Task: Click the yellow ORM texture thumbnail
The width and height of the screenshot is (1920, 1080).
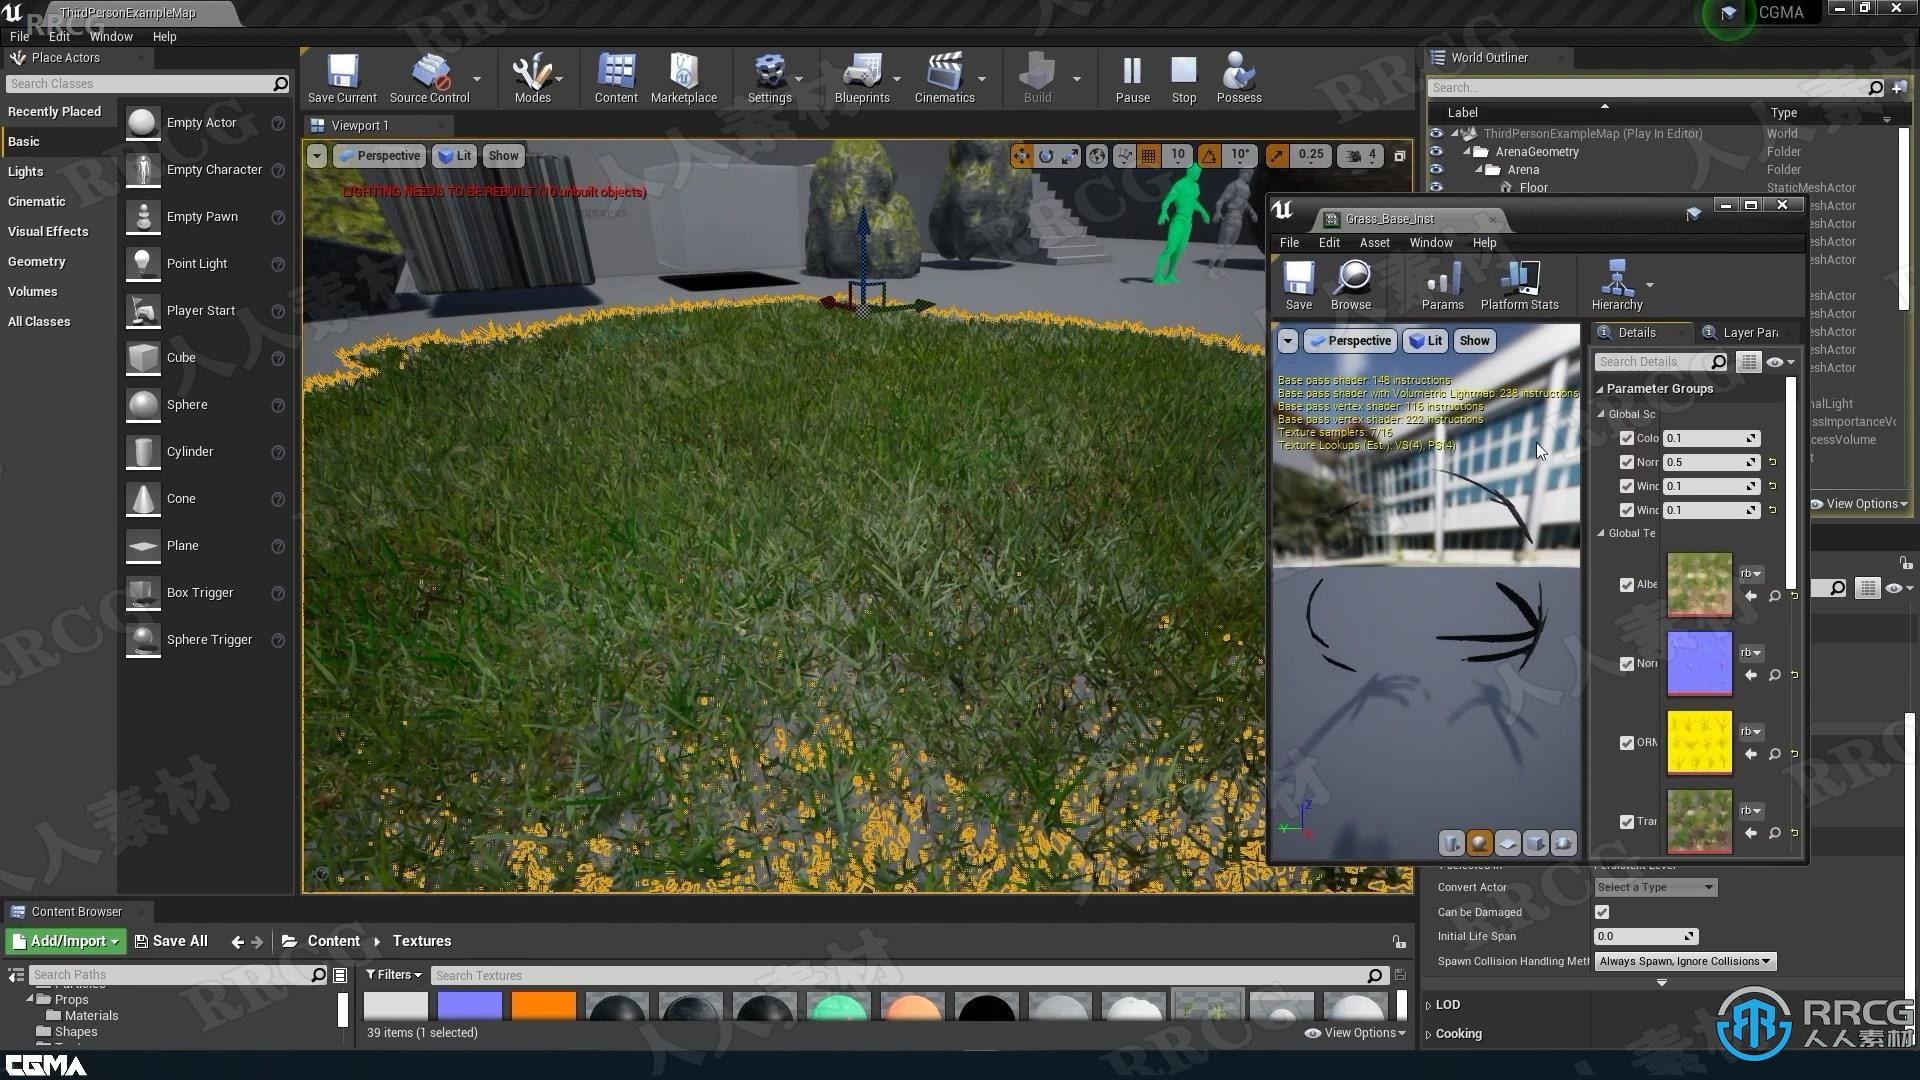Action: point(1699,743)
